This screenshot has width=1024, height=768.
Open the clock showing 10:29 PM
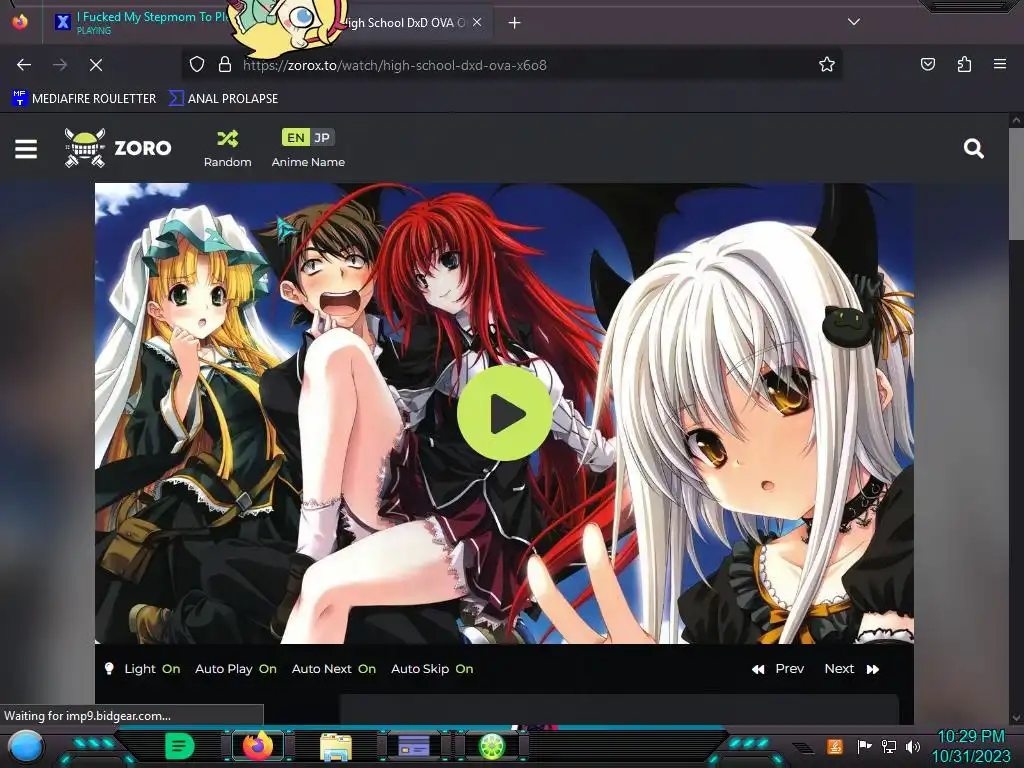tap(971, 746)
